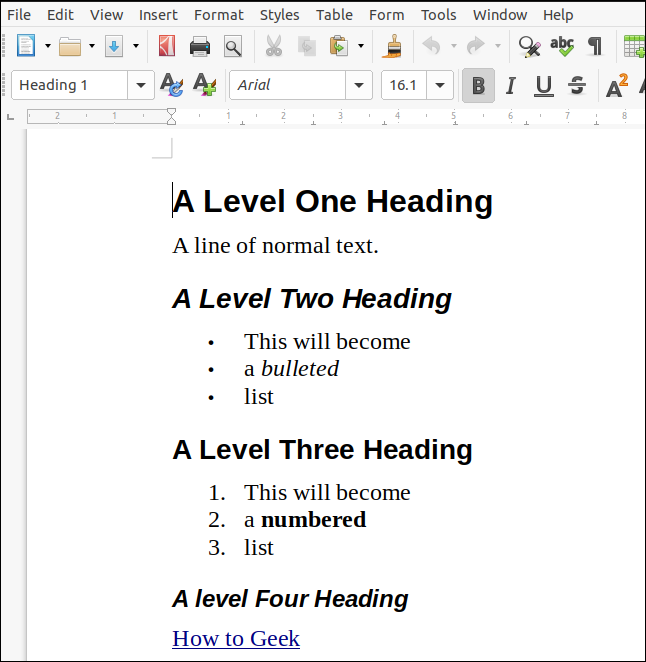Click the Update Selected Style icon
Screen dimensions: 646x662
pyautogui.click(x=171, y=86)
